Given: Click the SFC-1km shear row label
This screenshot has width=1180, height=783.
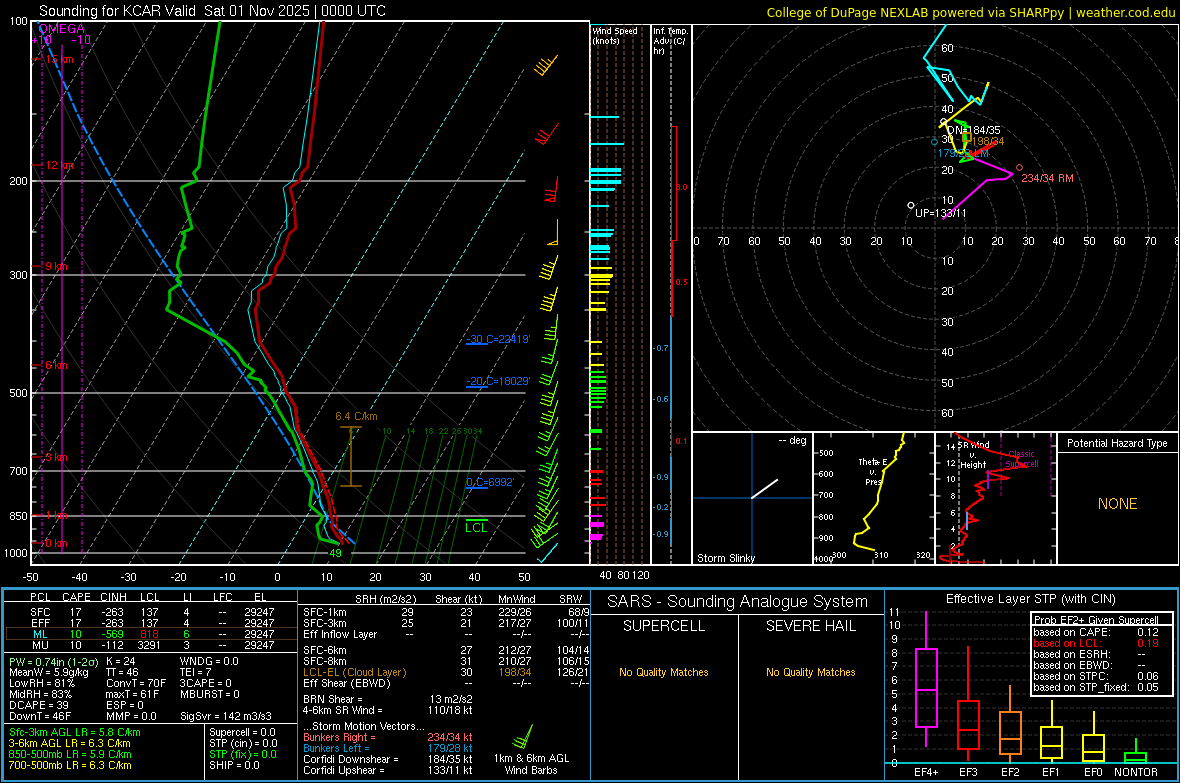Looking at the screenshot, I should coord(325,612).
